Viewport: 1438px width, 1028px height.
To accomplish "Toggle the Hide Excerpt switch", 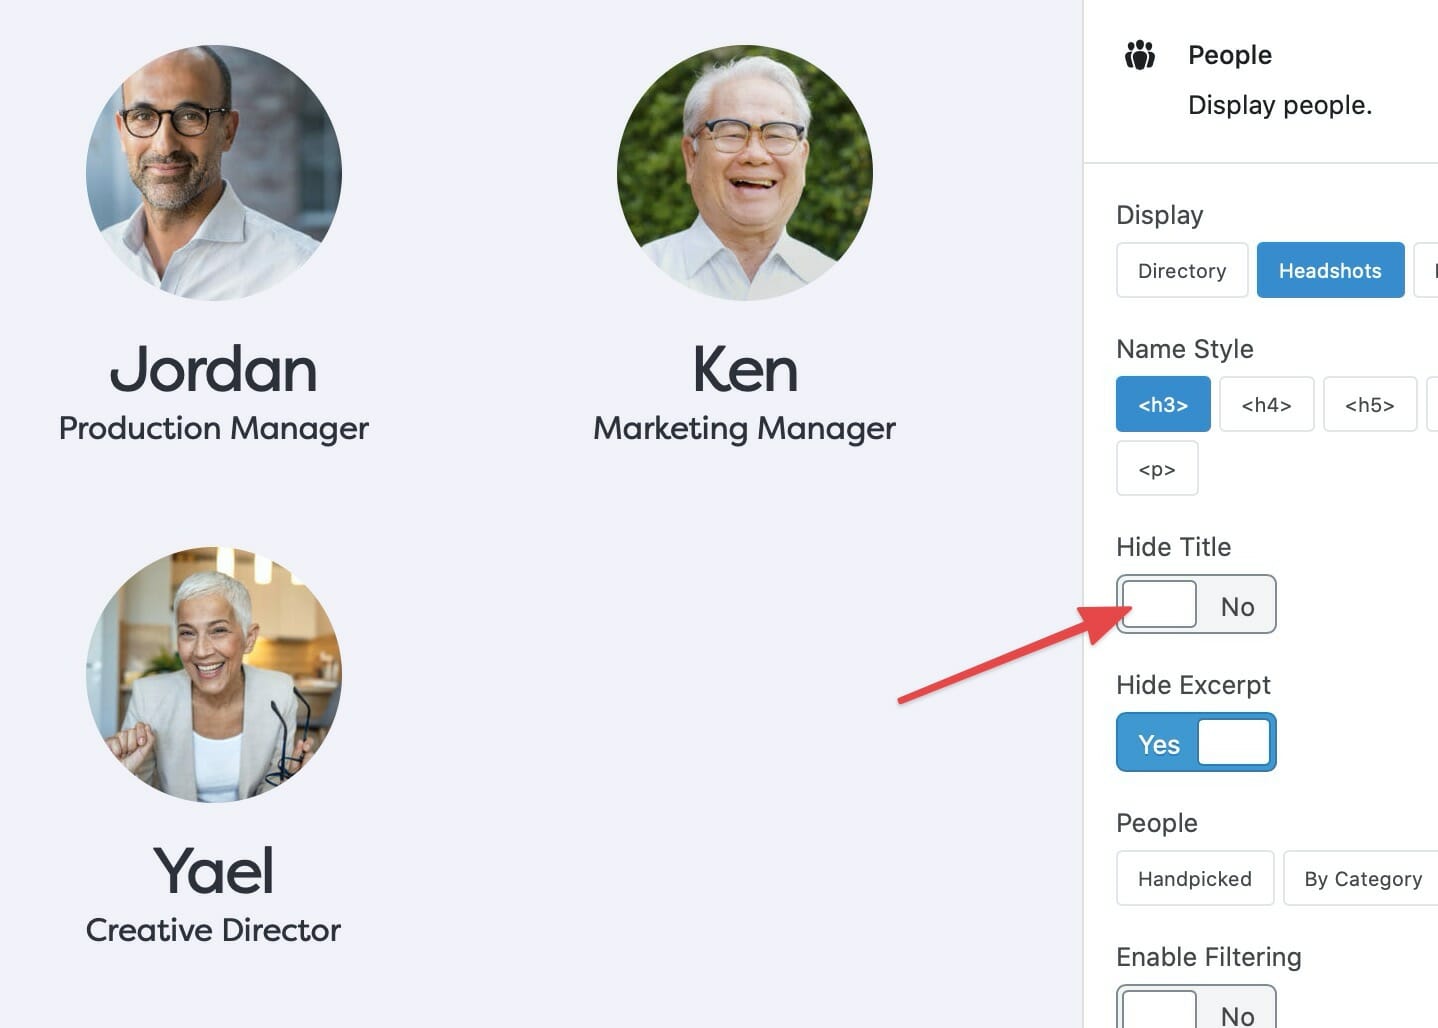I will [x=1196, y=742].
